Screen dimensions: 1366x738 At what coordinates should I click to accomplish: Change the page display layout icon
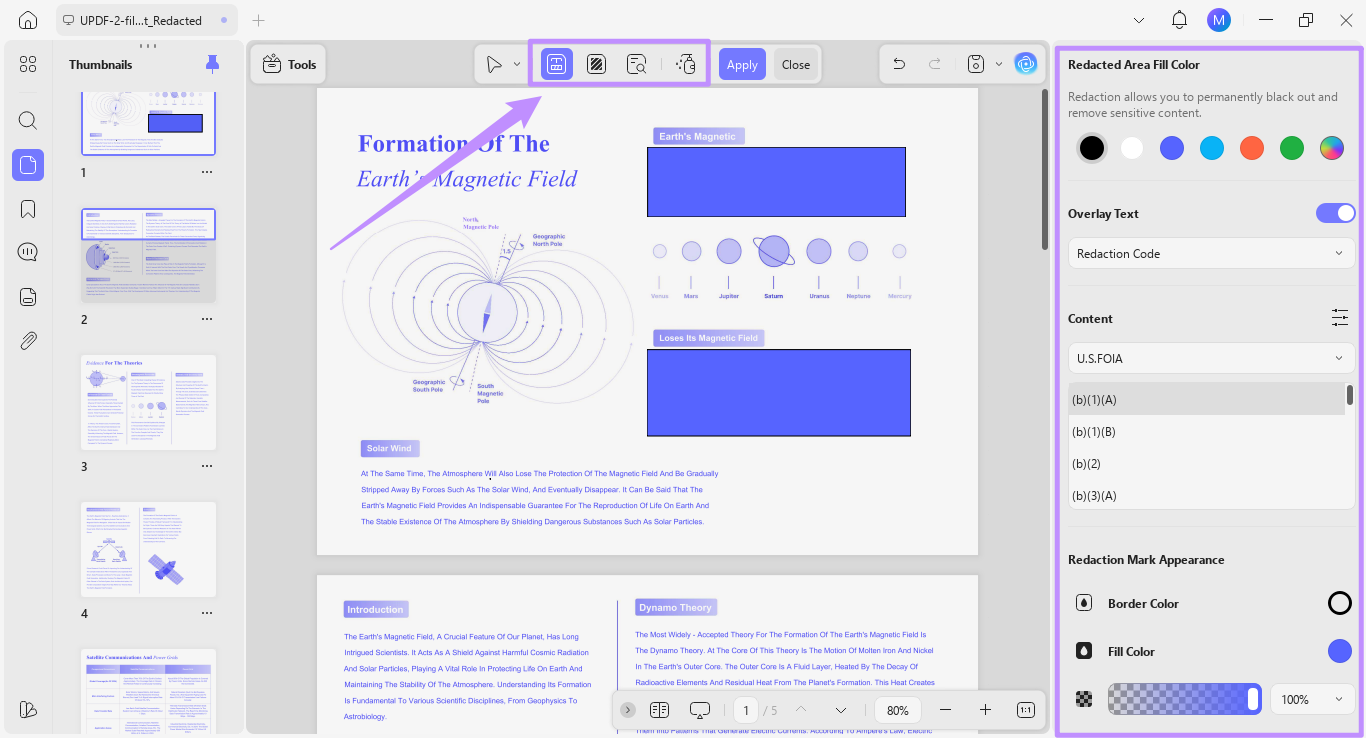(659, 710)
